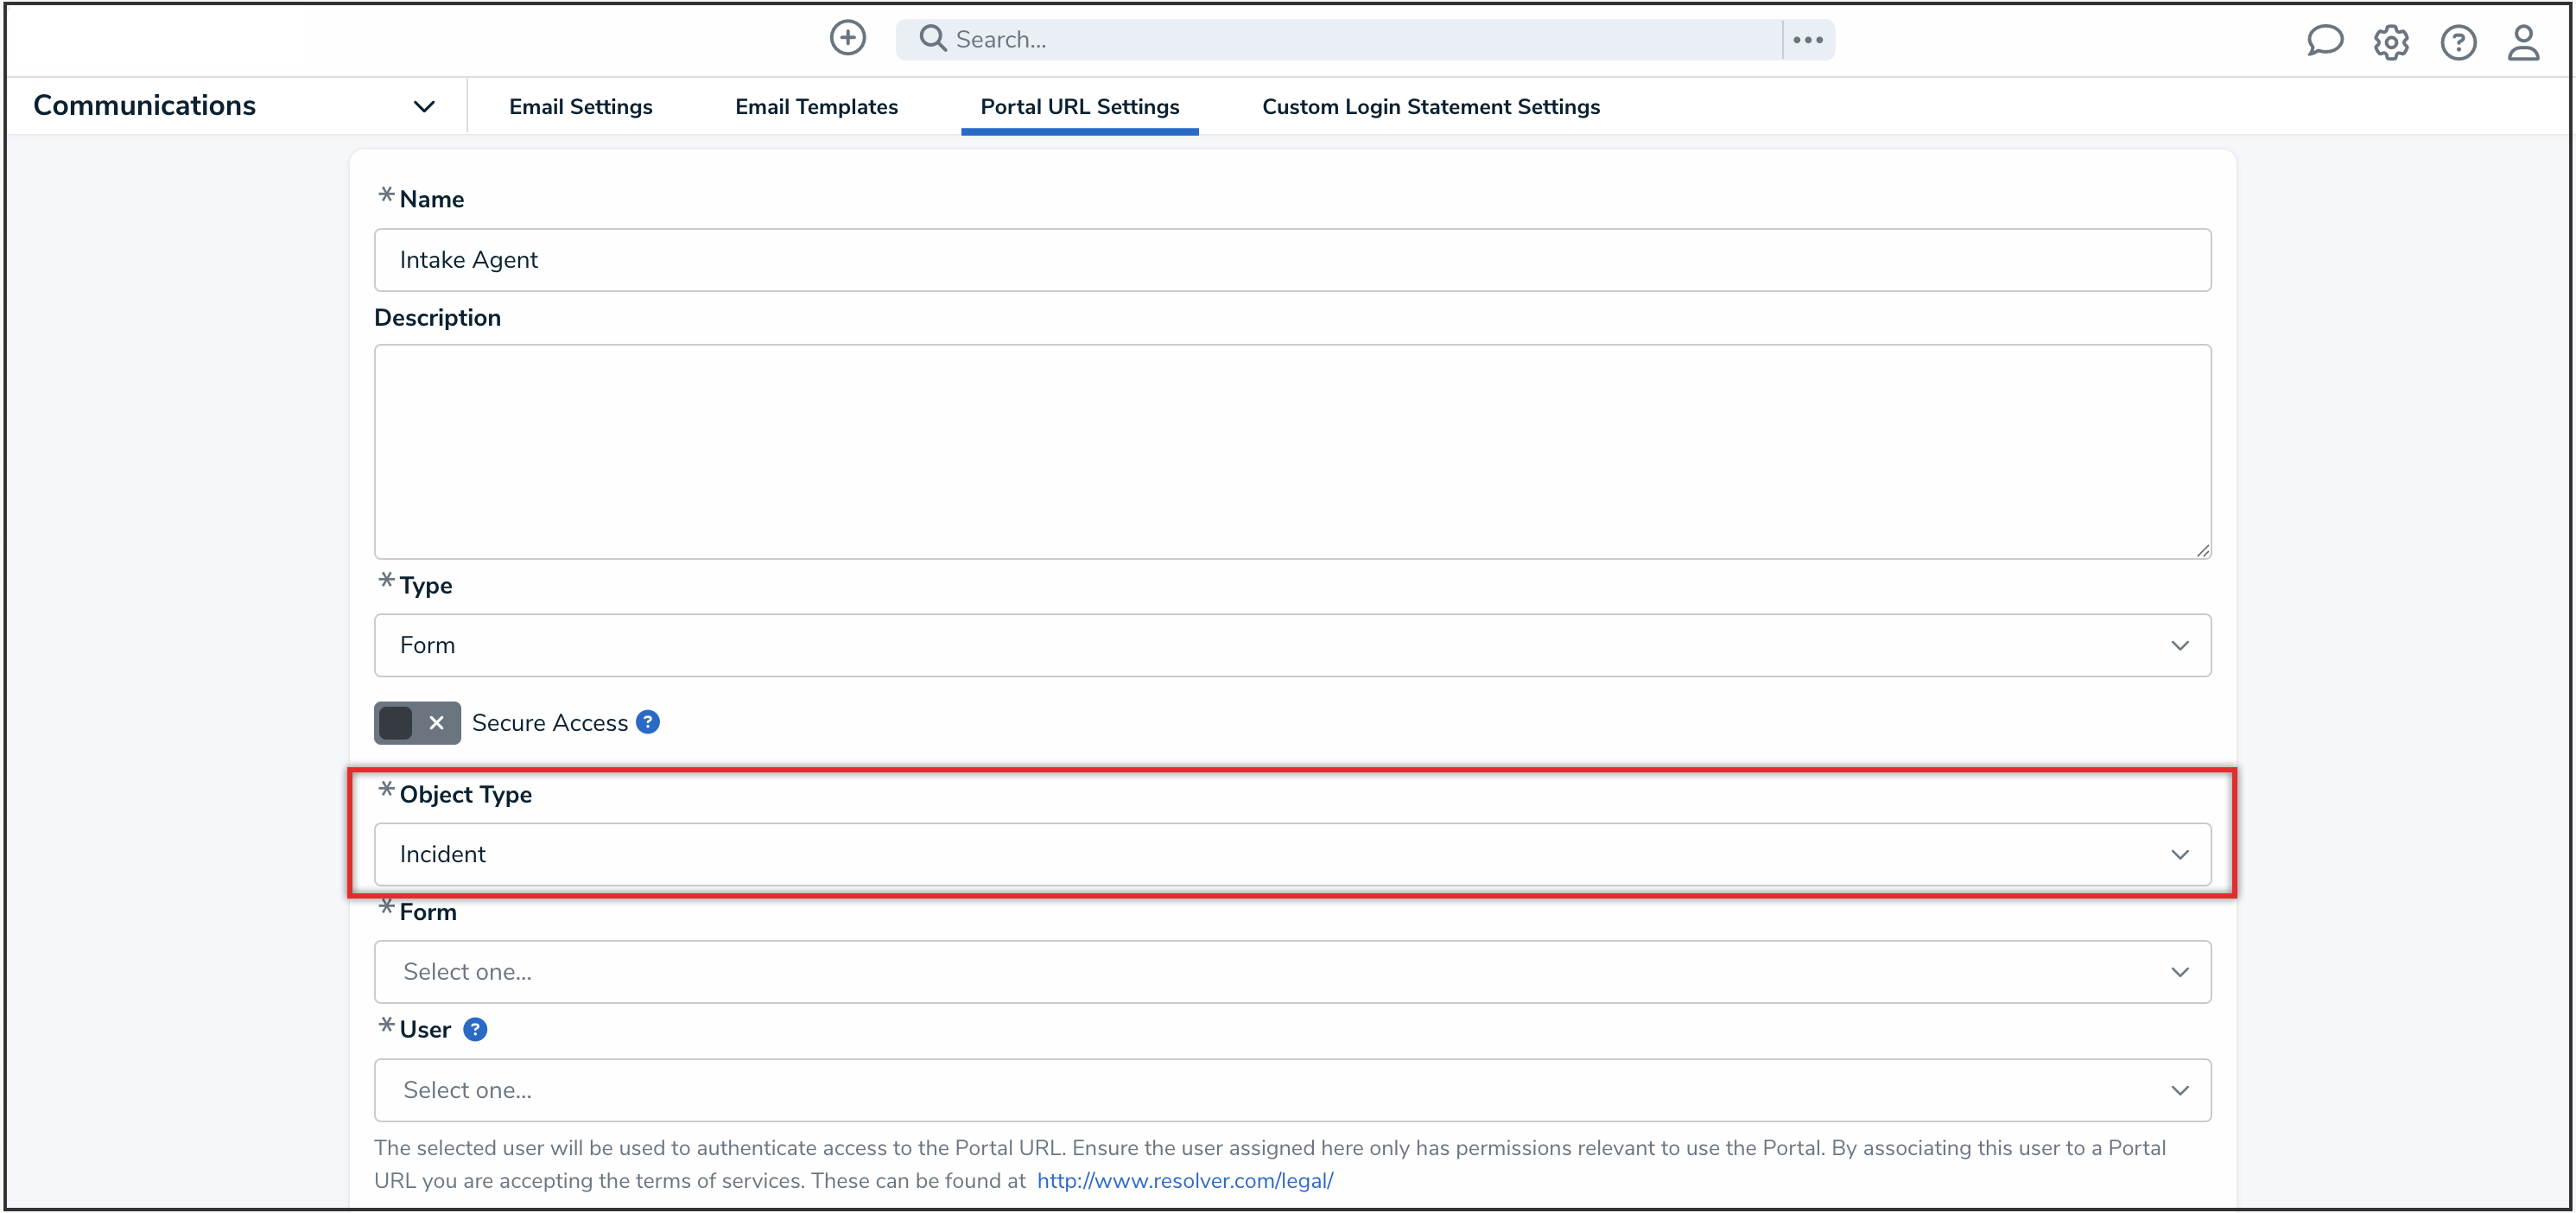Viewport: 2576px width, 1213px height.
Task: Toggle the Secure Access switch
Action: pyautogui.click(x=417, y=722)
